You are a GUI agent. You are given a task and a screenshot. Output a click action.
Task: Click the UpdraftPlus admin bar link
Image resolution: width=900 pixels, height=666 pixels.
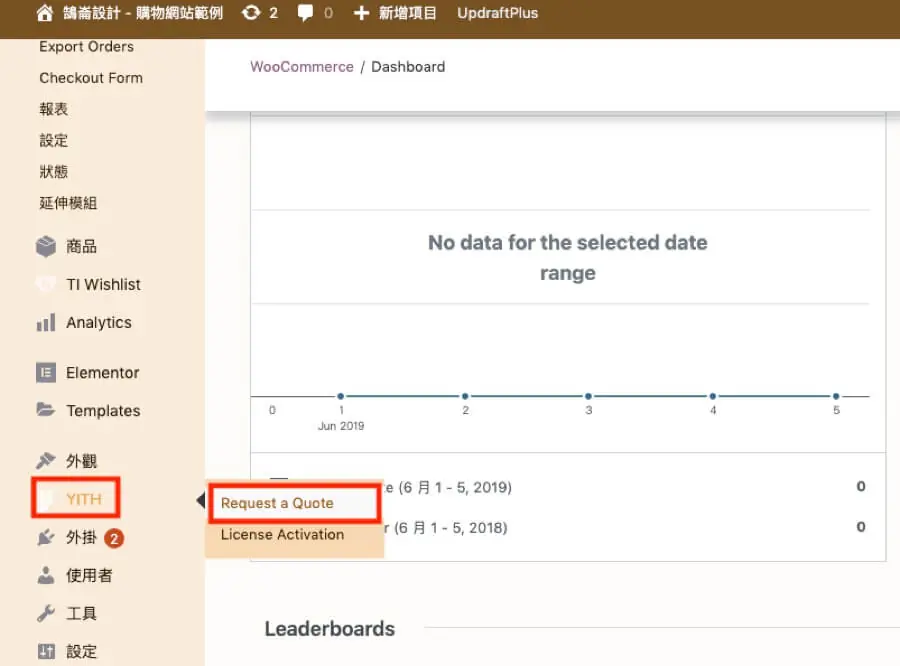pyautogui.click(x=498, y=13)
